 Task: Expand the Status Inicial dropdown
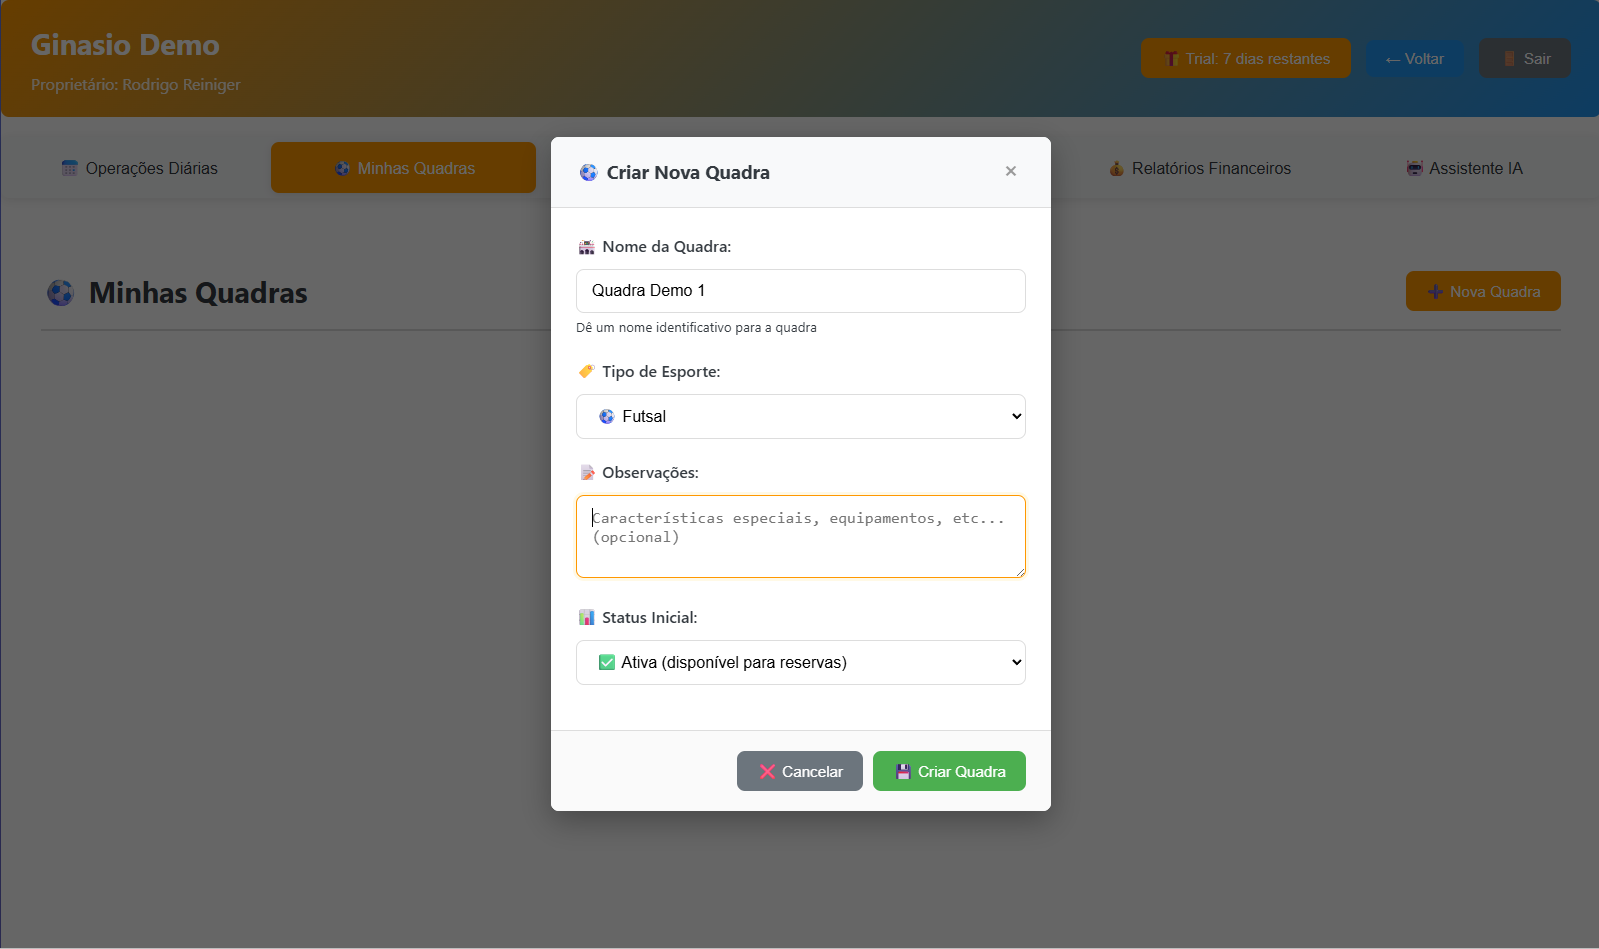click(x=800, y=663)
